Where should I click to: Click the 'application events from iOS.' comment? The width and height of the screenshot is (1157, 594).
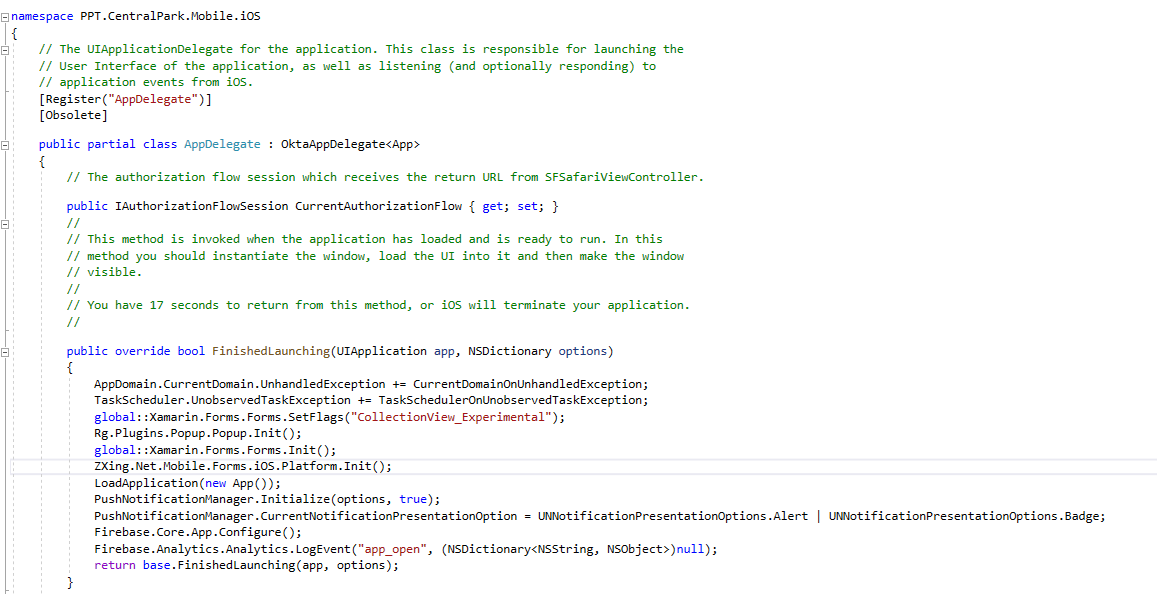tap(146, 82)
